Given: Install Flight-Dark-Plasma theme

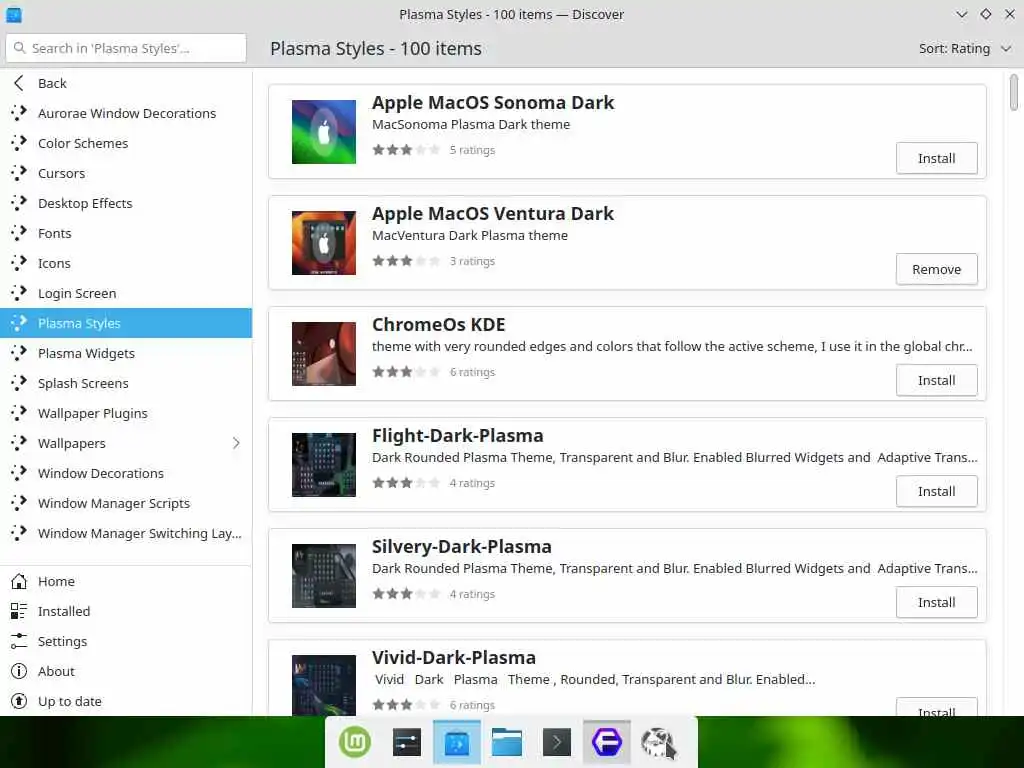Looking at the screenshot, I should pos(936,491).
